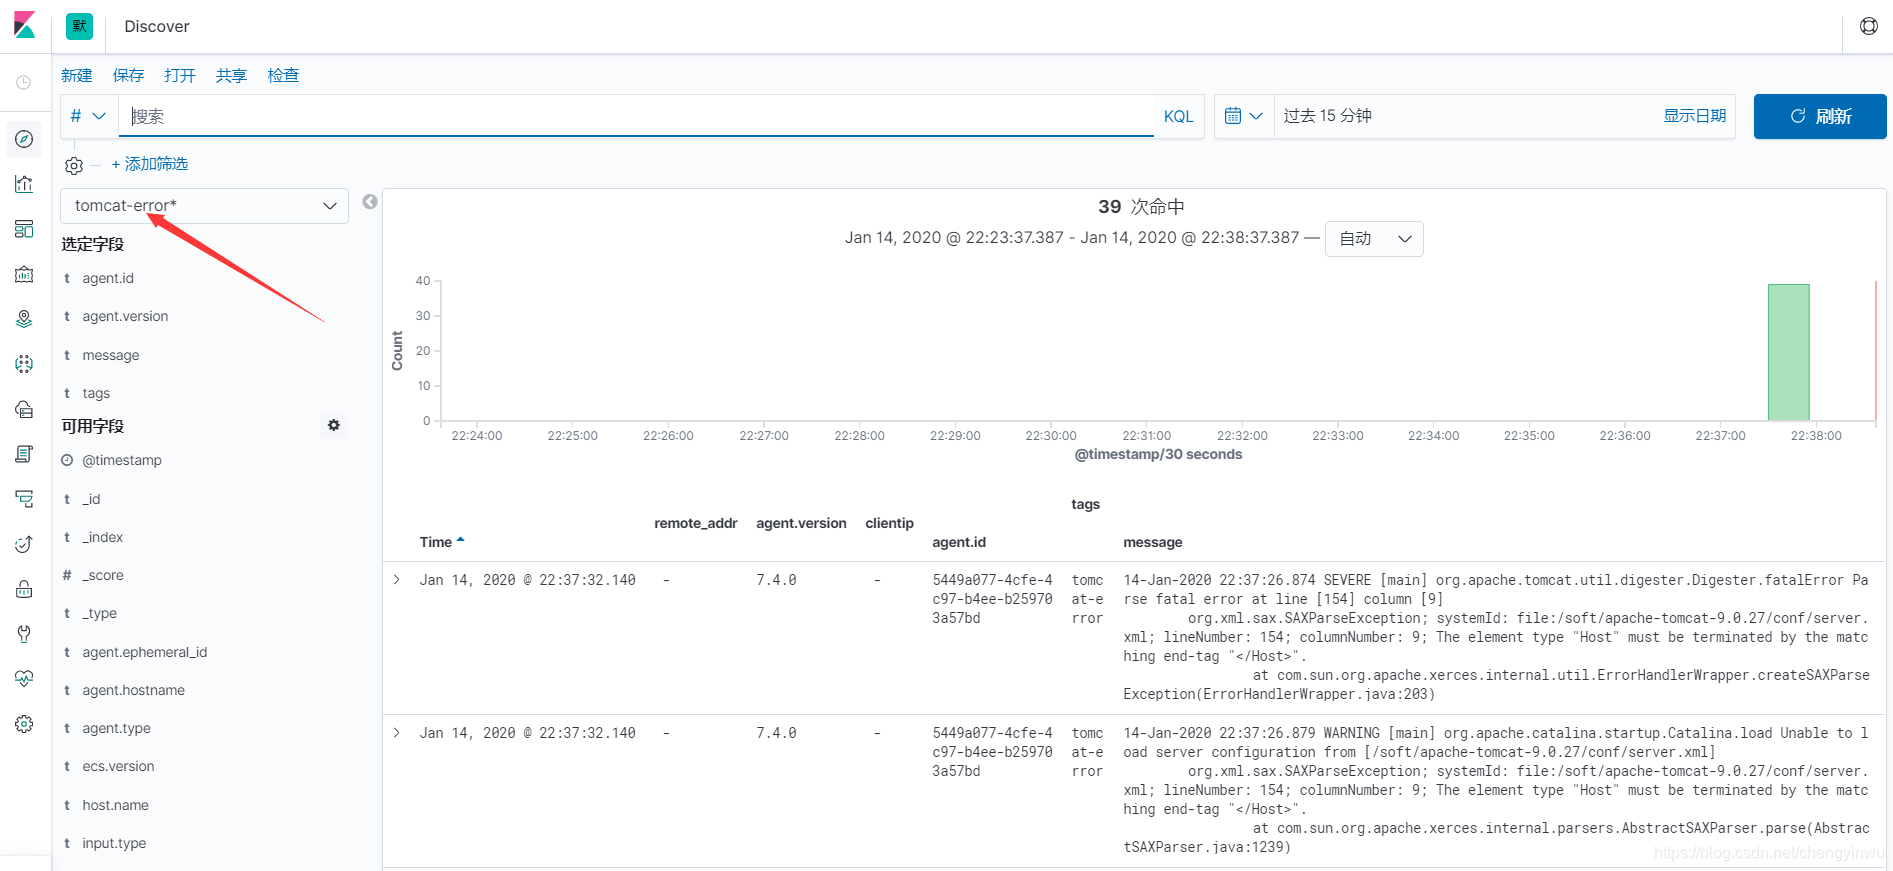The image size is (1893, 871).
Task: Click 检查 menu item
Action: 283,75
